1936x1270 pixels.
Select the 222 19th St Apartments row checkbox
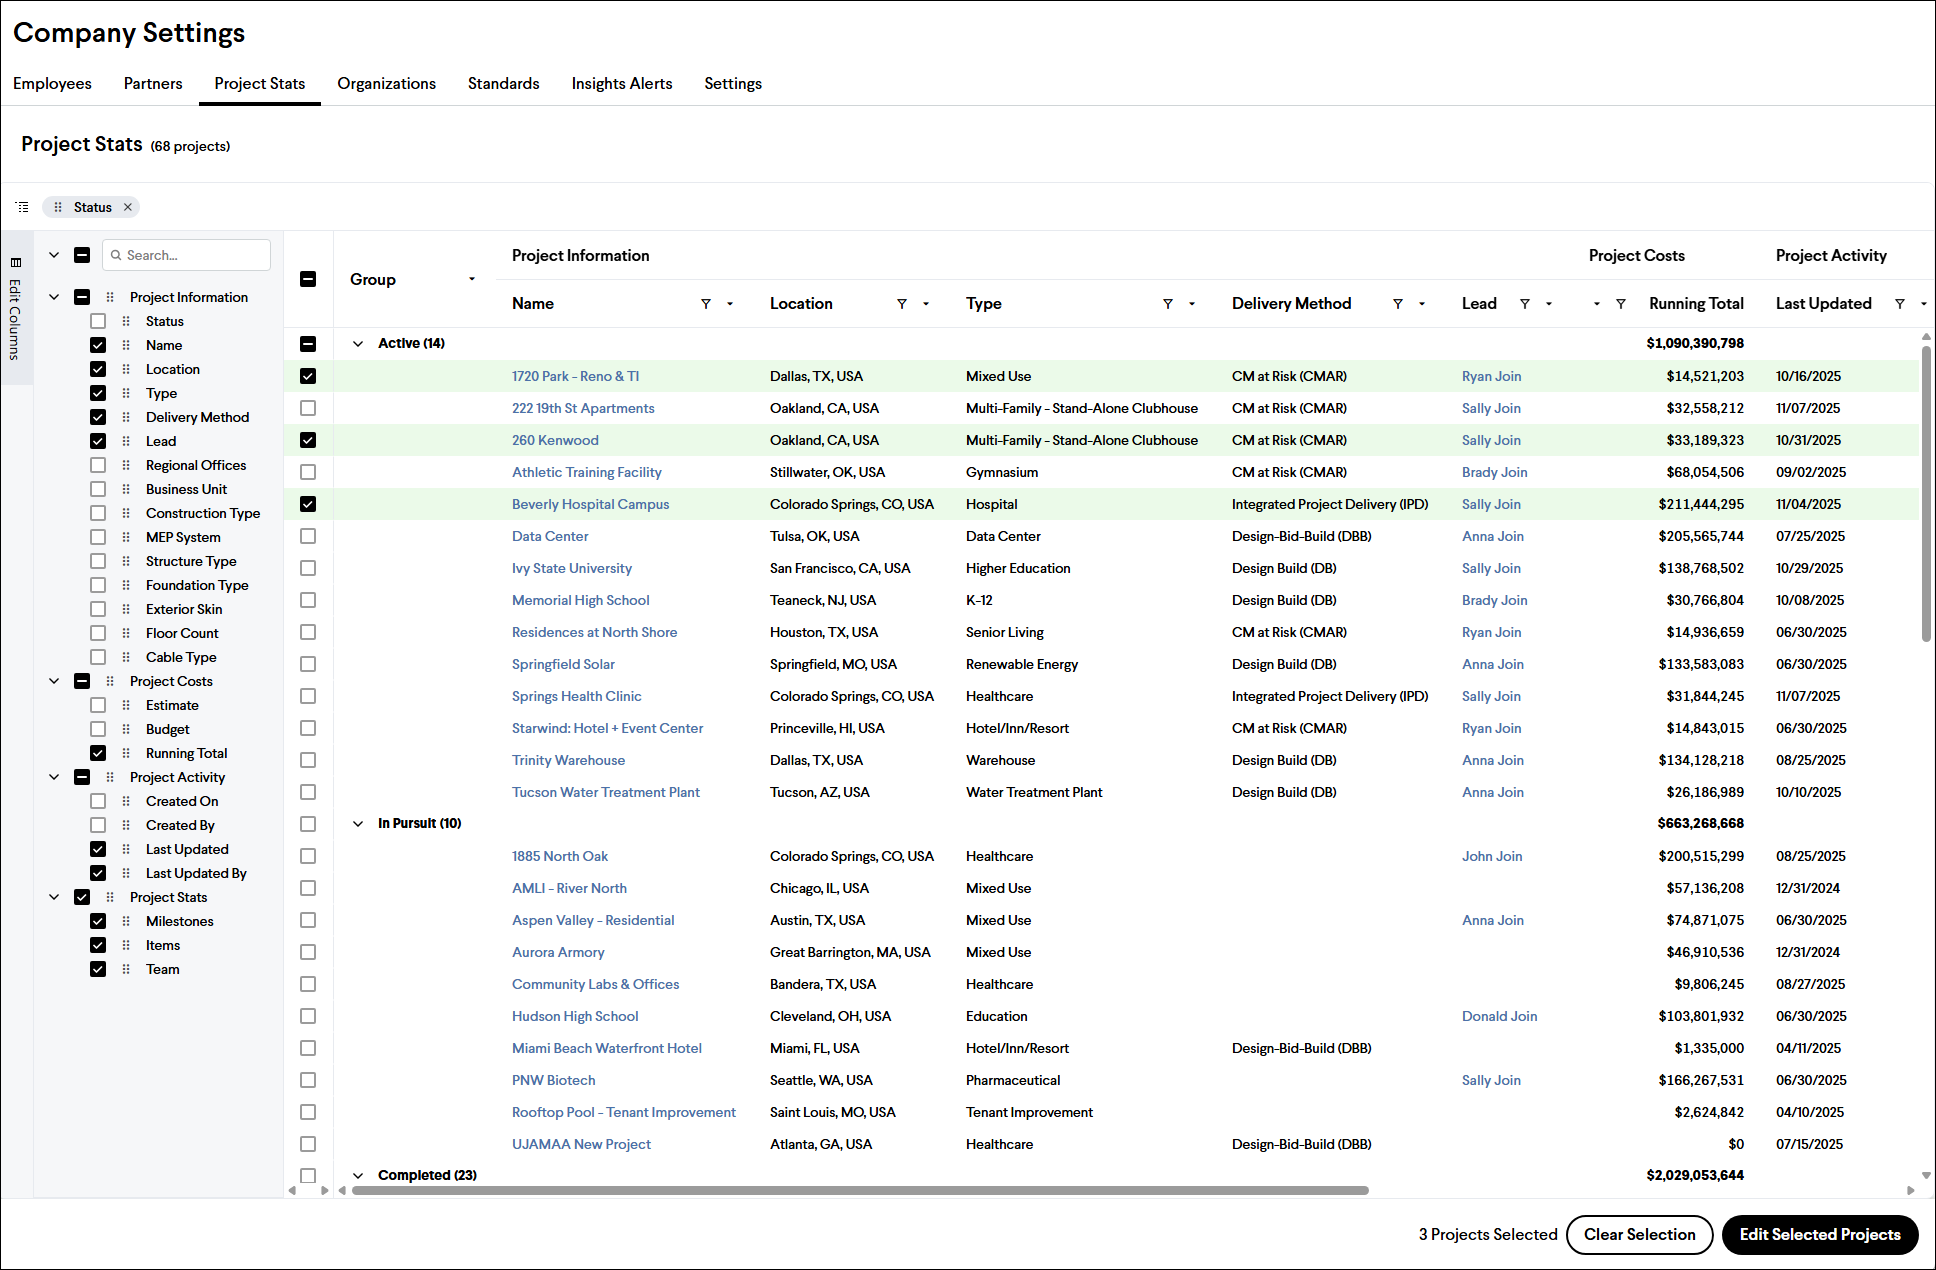(x=308, y=408)
